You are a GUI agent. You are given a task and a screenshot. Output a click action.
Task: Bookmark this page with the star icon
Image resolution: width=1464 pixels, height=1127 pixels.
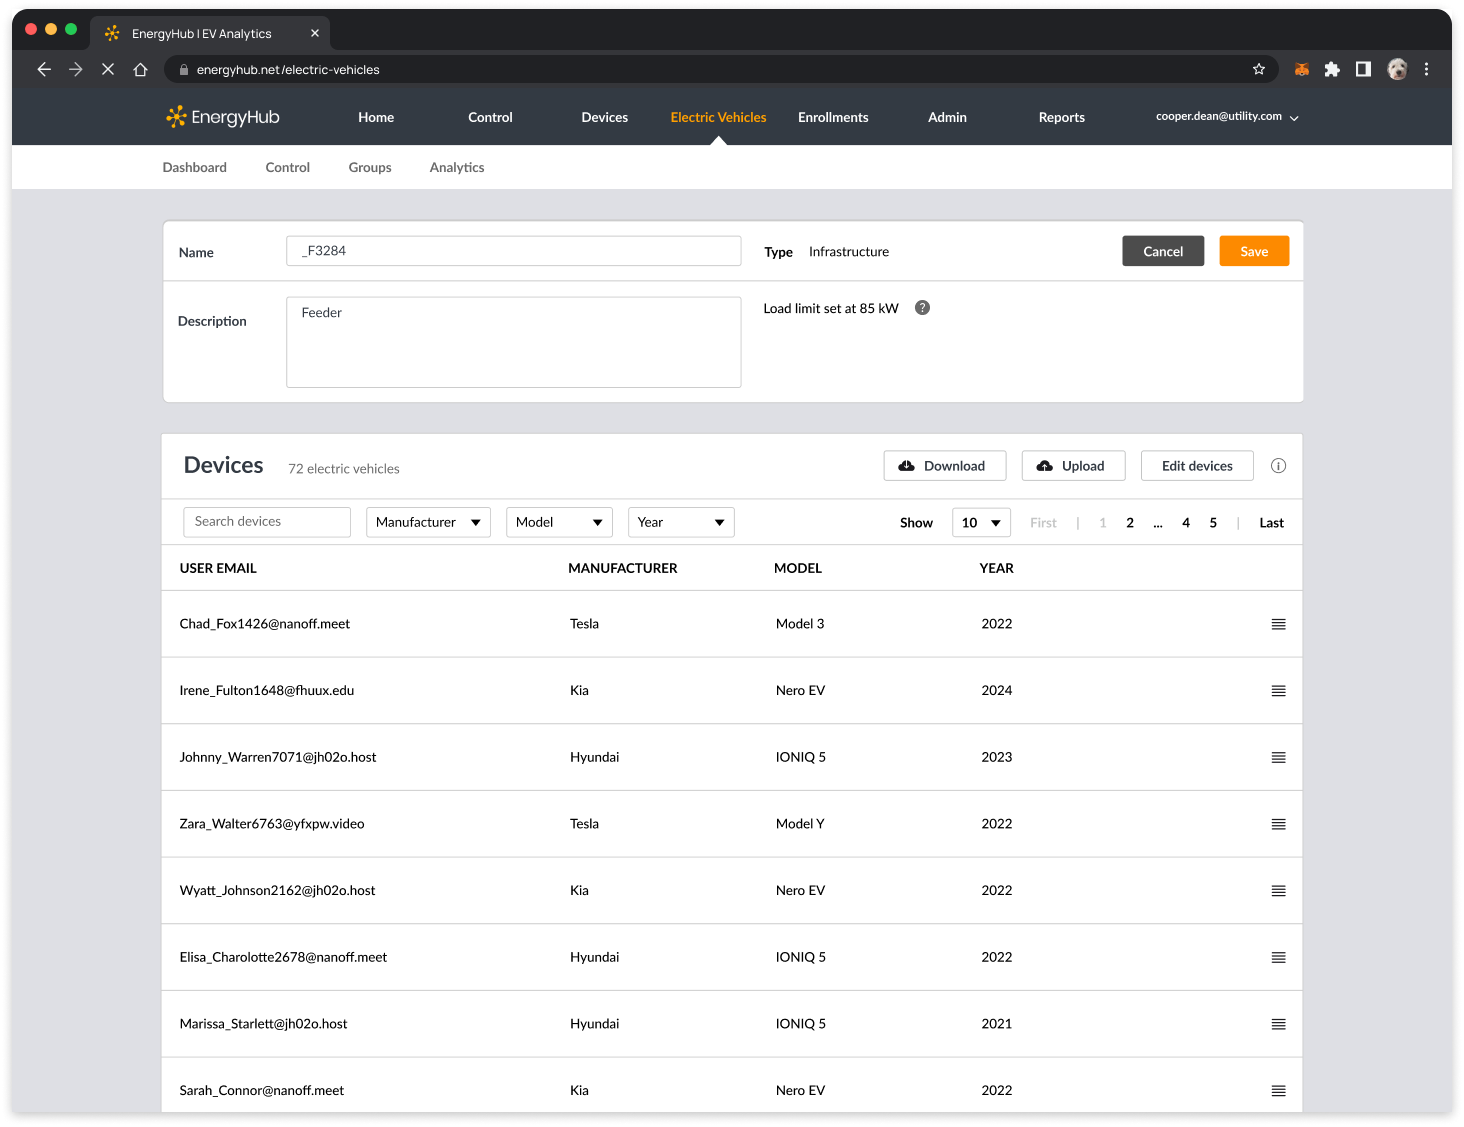pyautogui.click(x=1258, y=69)
